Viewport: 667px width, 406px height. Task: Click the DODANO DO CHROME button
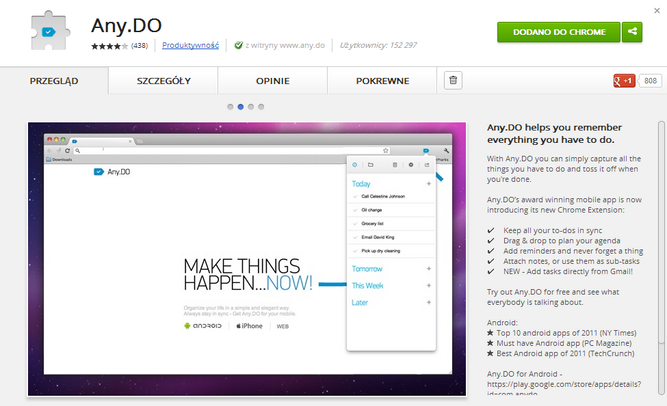[x=559, y=32]
